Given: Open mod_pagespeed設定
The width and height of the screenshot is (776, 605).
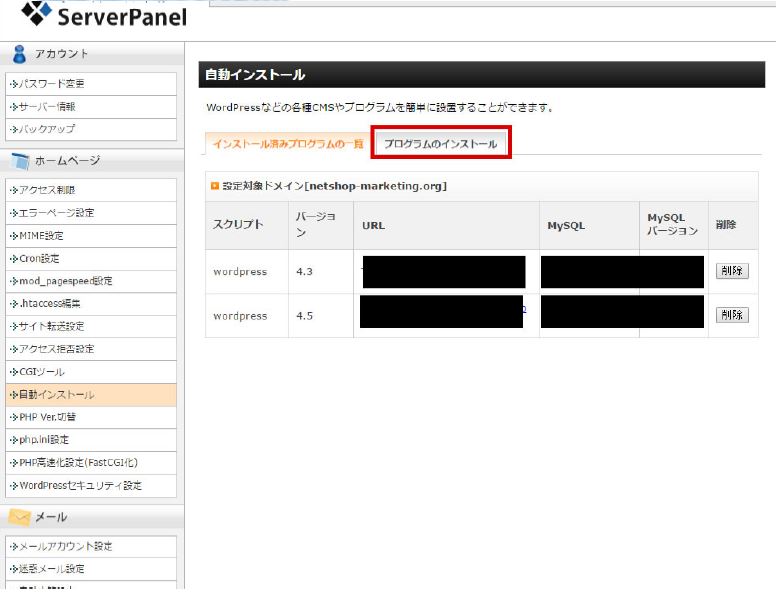Looking at the screenshot, I should 91,281.
